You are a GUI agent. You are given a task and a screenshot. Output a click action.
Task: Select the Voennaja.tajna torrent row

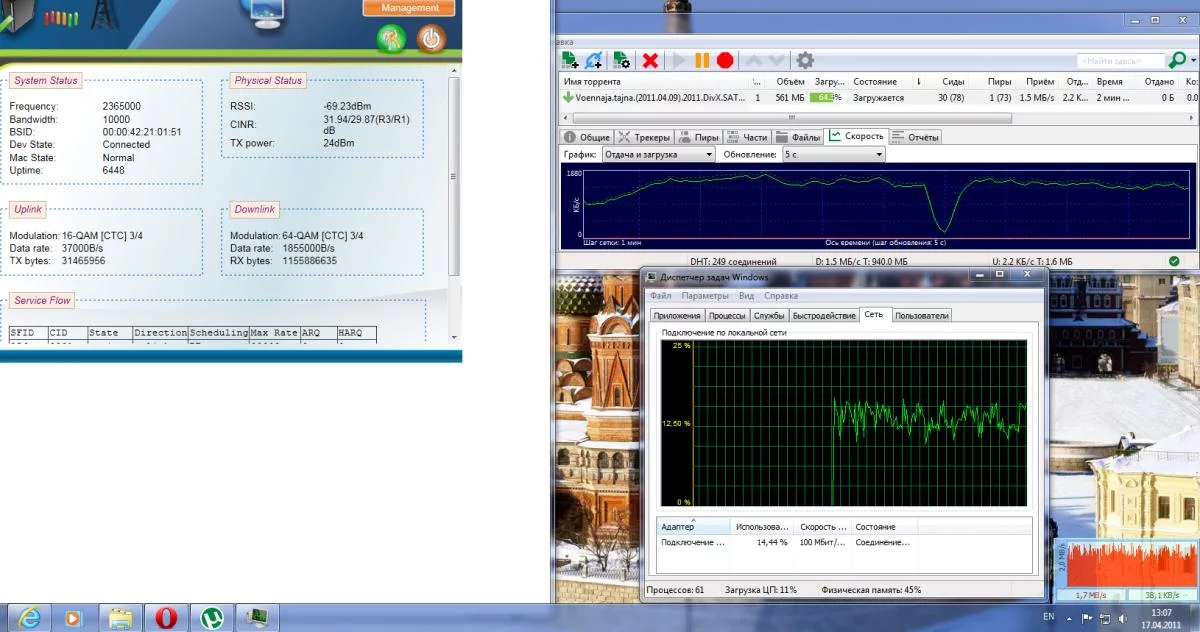point(650,98)
